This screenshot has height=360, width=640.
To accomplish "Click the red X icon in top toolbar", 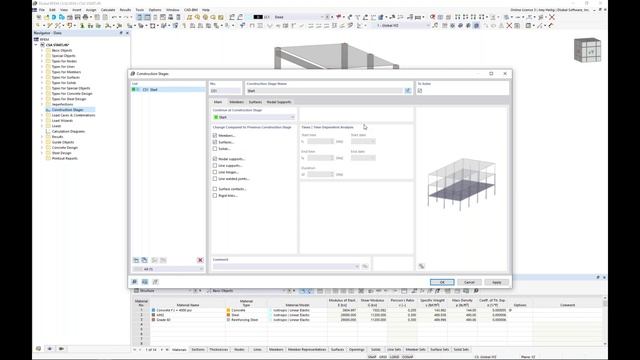I will pos(552,17).
